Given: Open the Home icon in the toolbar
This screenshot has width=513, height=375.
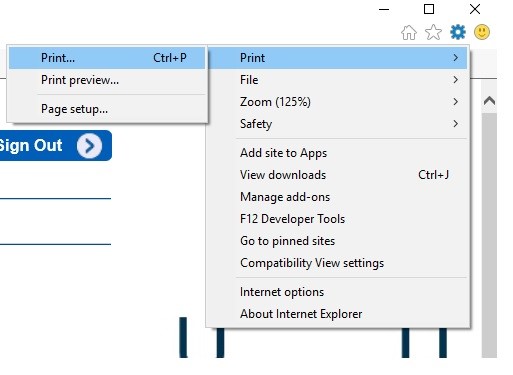Looking at the screenshot, I should (x=409, y=32).
